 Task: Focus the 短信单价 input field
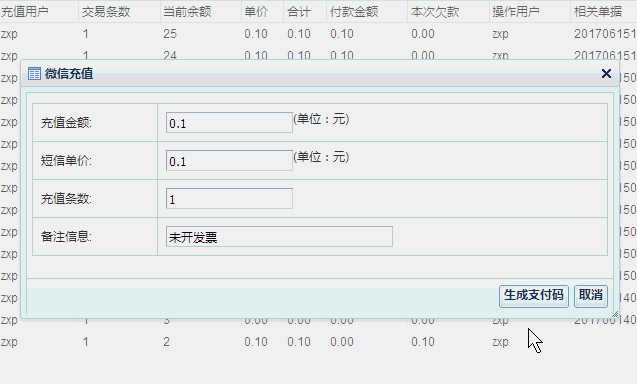click(229, 161)
